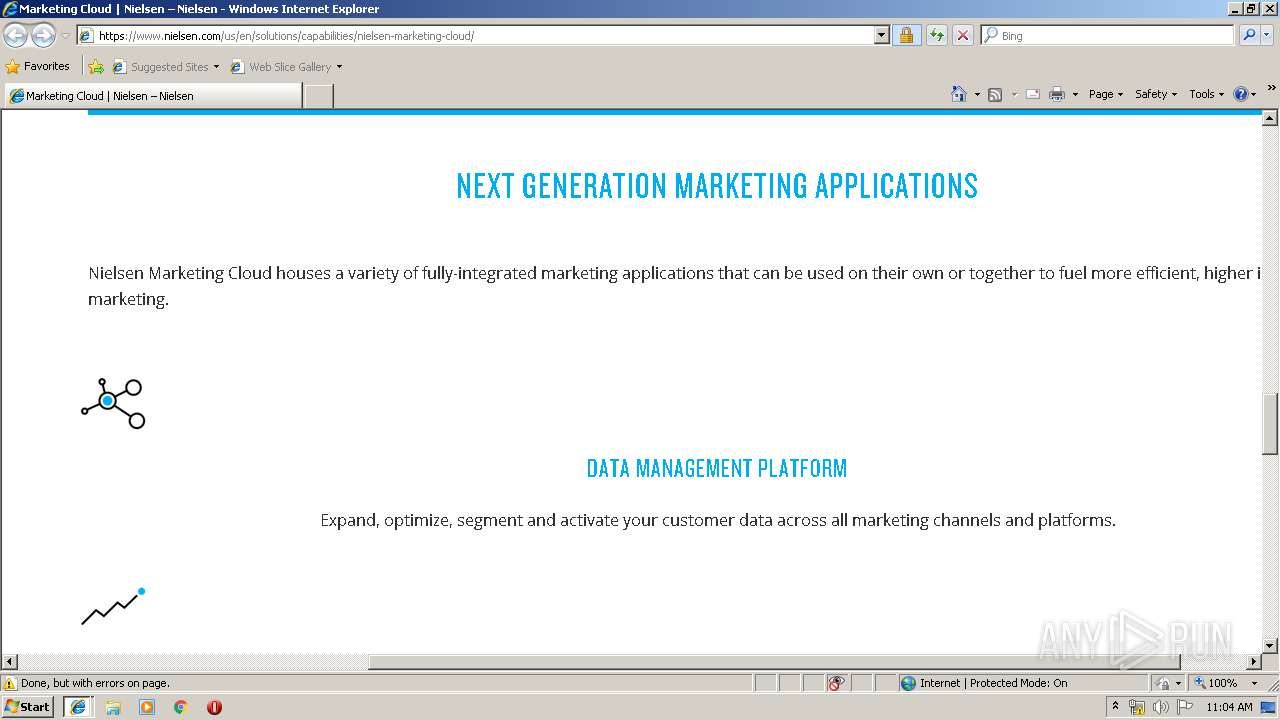Click Add to Favorites Bar icon

pos(96,67)
